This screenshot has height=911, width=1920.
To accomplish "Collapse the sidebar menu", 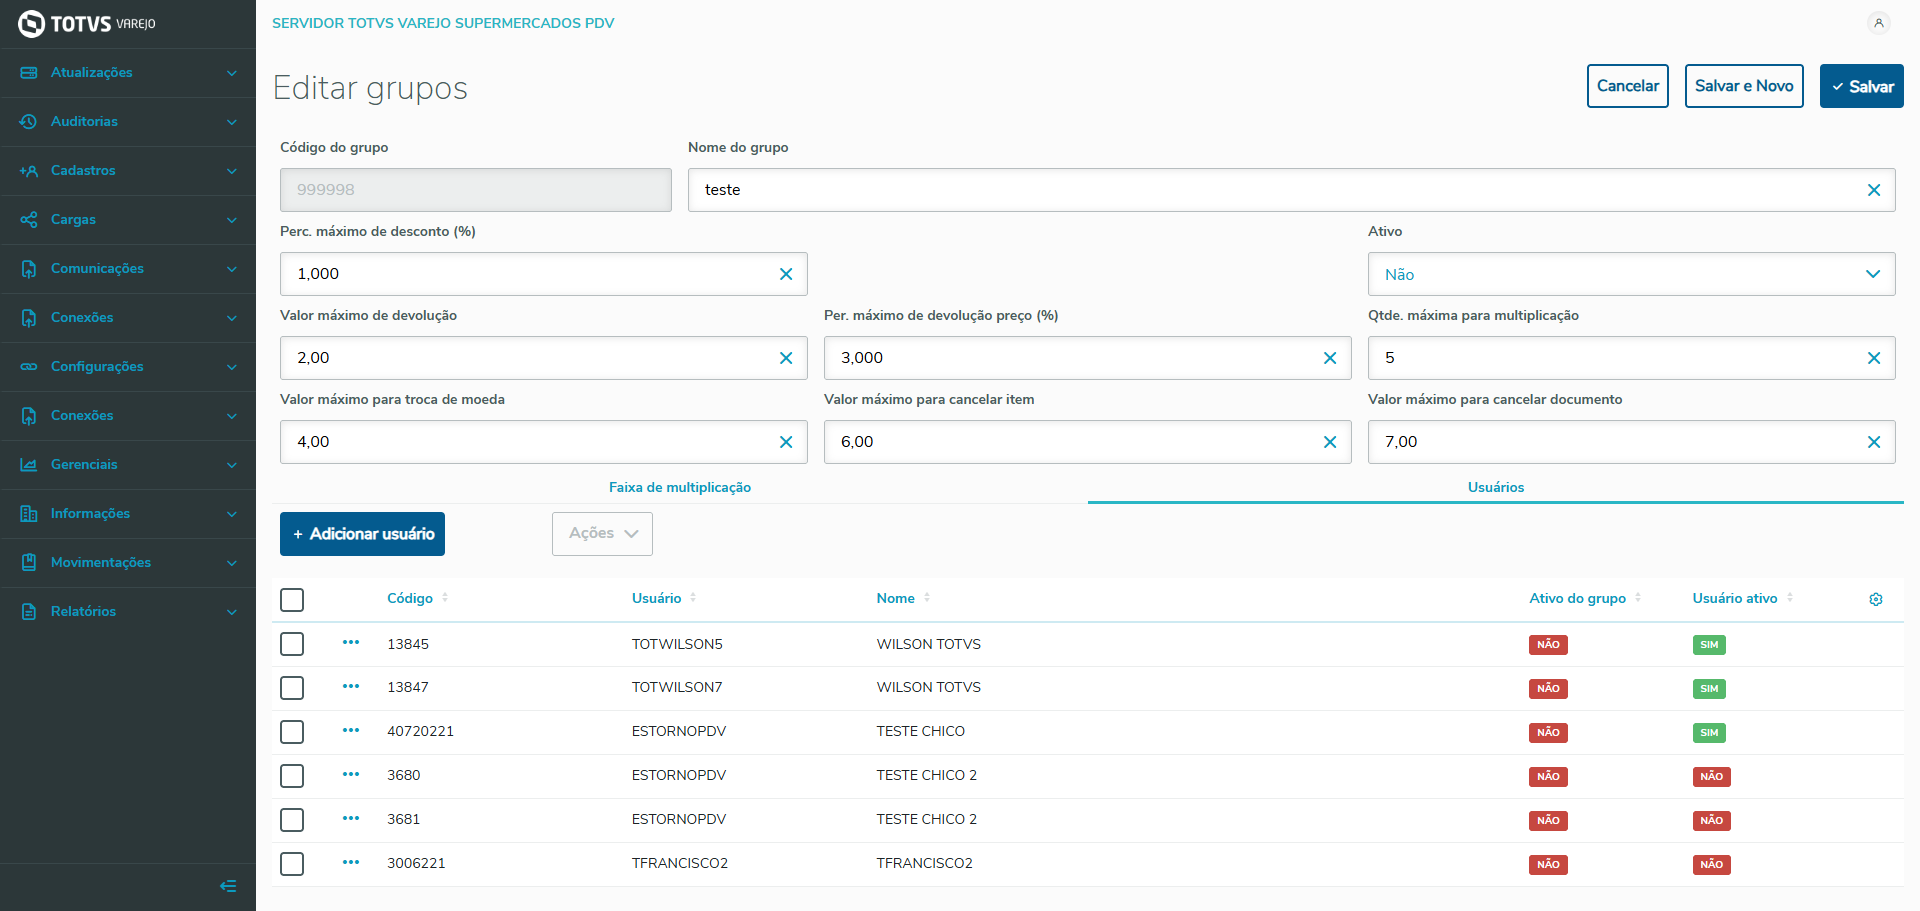I will pos(228,886).
